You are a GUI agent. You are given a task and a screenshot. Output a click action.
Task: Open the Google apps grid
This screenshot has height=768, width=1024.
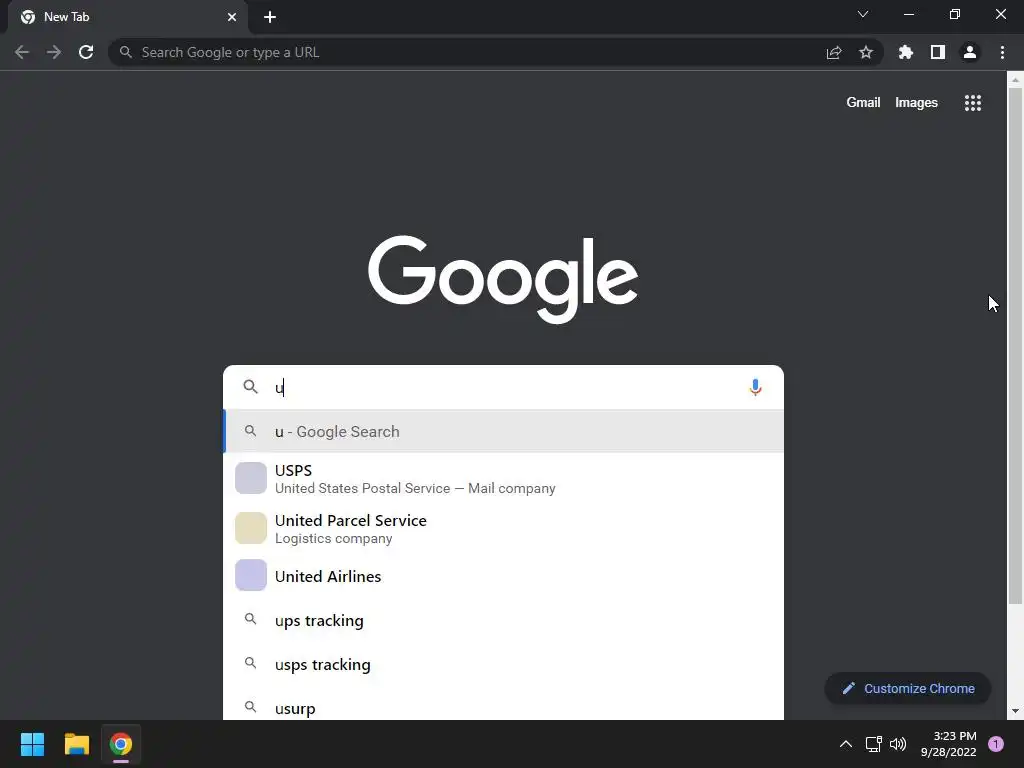973,103
